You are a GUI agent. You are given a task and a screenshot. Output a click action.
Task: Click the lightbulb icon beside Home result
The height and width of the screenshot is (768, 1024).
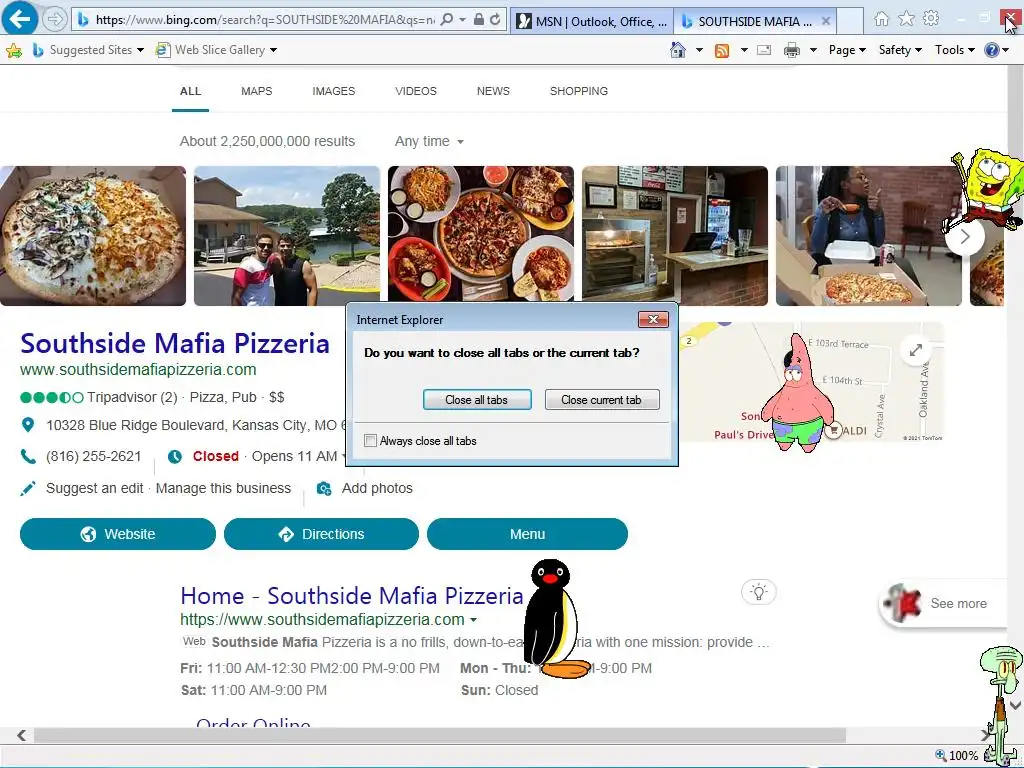(758, 592)
